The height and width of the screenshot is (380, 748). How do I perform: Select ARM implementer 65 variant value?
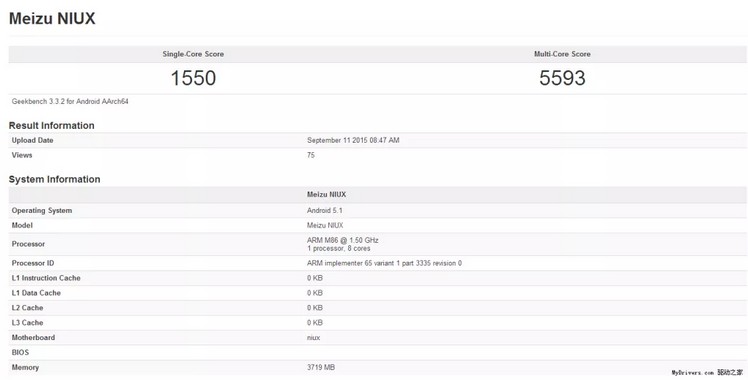(x=384, y=263)
